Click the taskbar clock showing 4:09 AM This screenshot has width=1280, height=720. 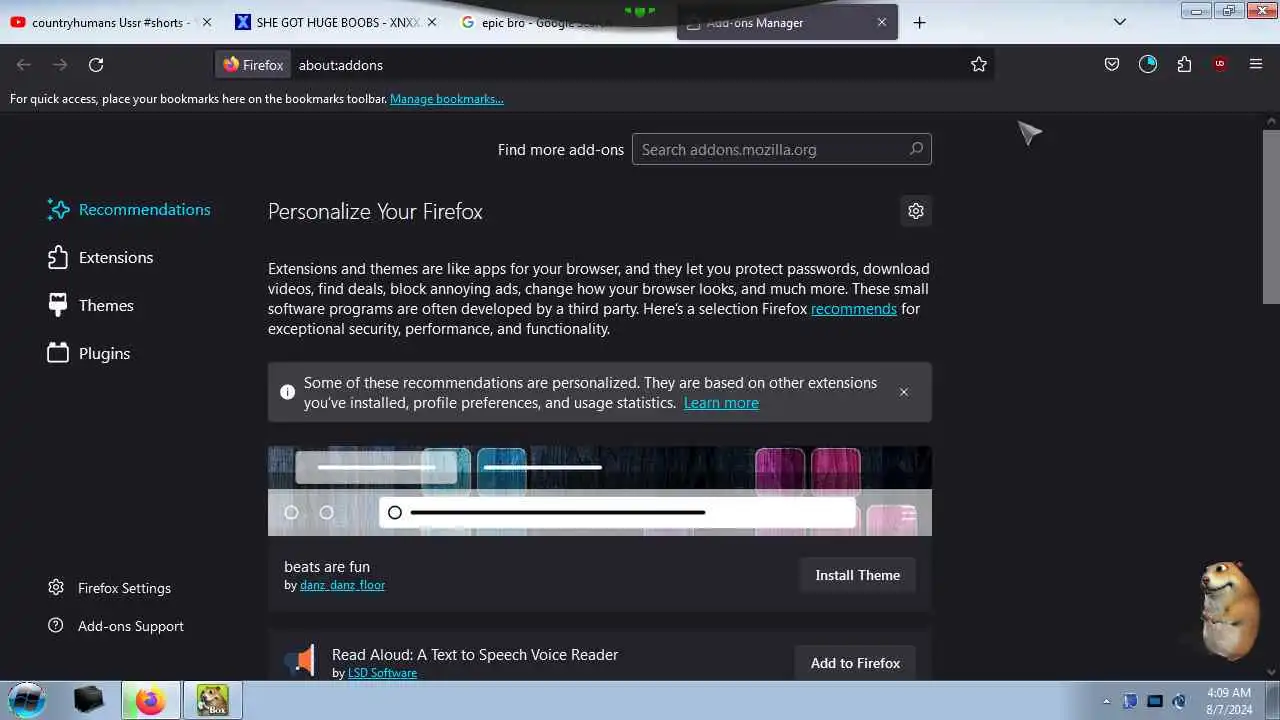pos(1229,700)
